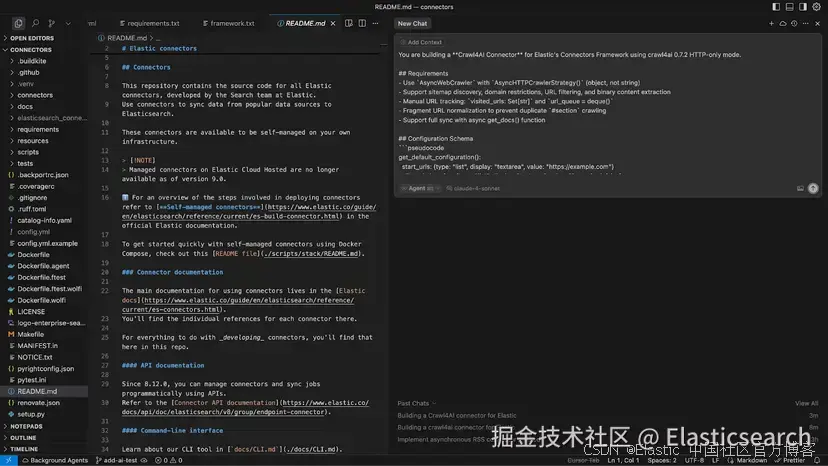
Task: Toggle the primary sidebar layout icon
Action: pyautogui.click(x=776, y=7)
